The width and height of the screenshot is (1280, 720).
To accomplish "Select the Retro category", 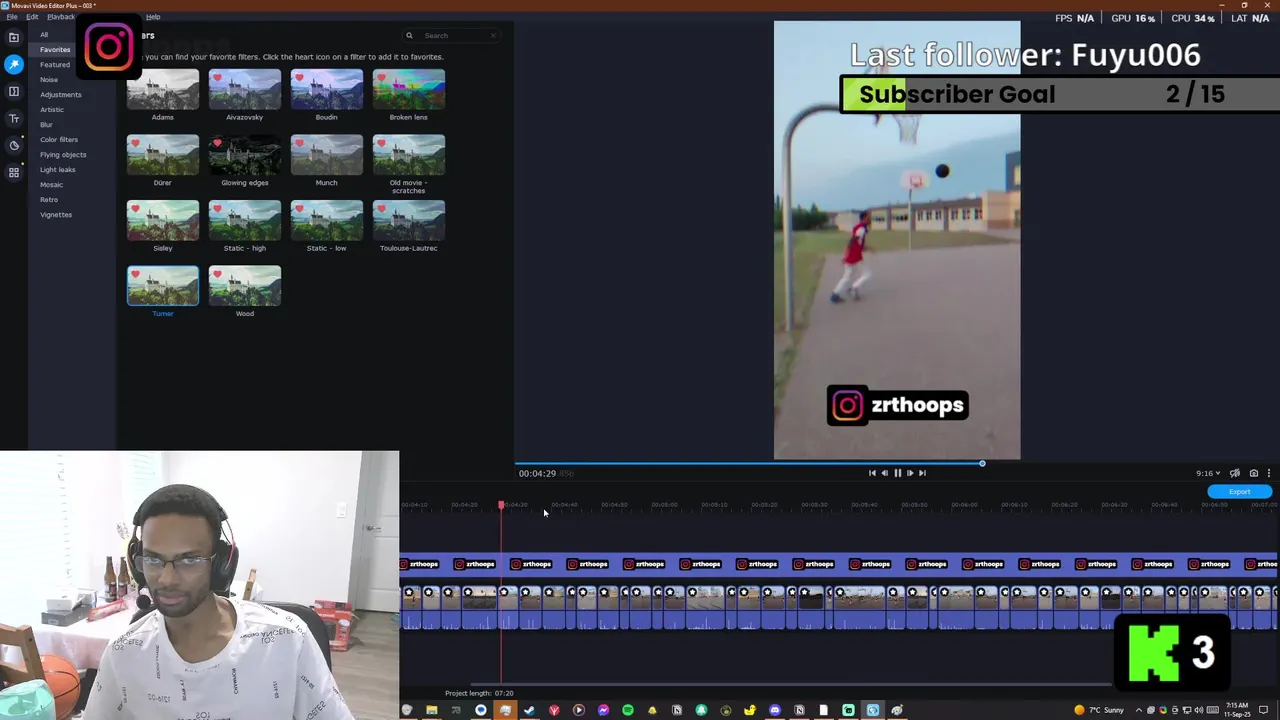I will click(49, 200).
